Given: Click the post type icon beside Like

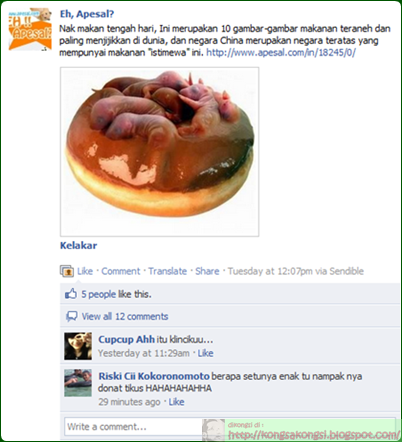Looking at the screenshot, I should pos(67,271).
